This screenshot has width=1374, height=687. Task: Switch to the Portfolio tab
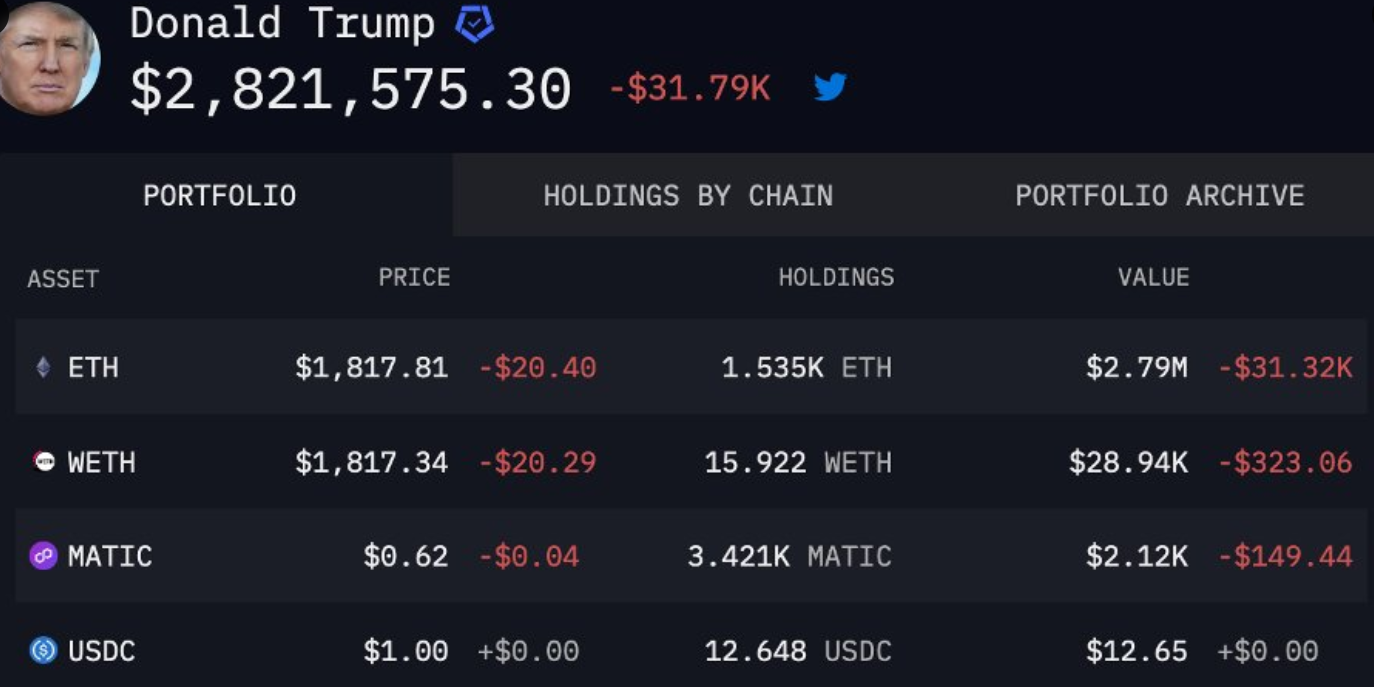(219, 195)
